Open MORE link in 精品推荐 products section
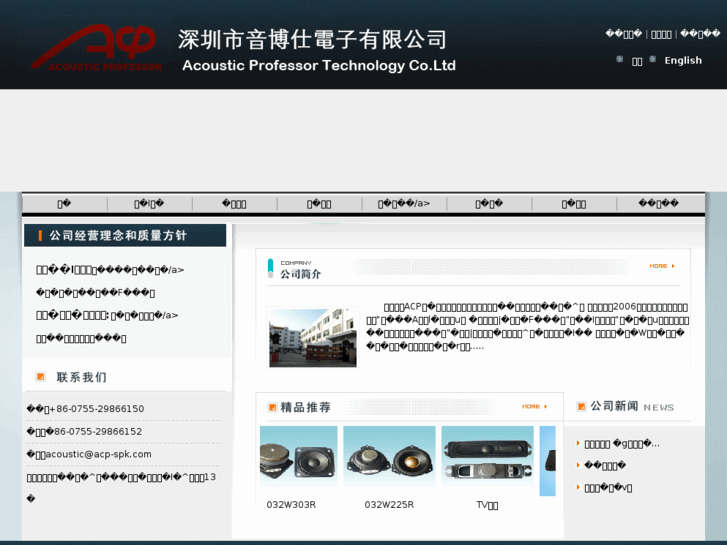Screen dimensions: 727x545 [x=534, y=406]
